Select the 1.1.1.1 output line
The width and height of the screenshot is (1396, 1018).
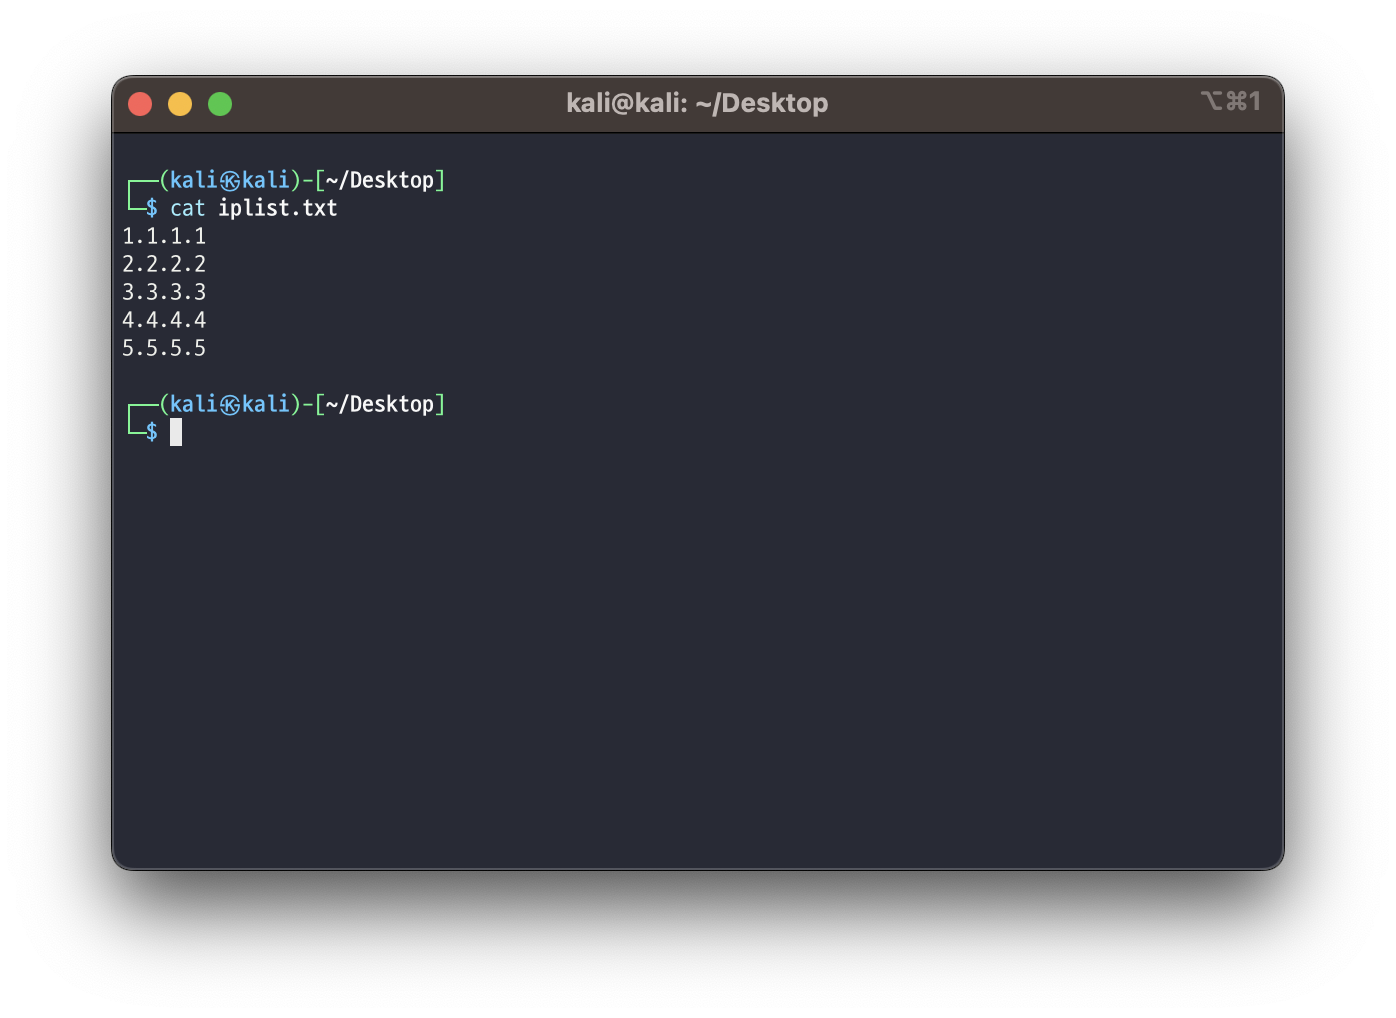click(164, 236)
